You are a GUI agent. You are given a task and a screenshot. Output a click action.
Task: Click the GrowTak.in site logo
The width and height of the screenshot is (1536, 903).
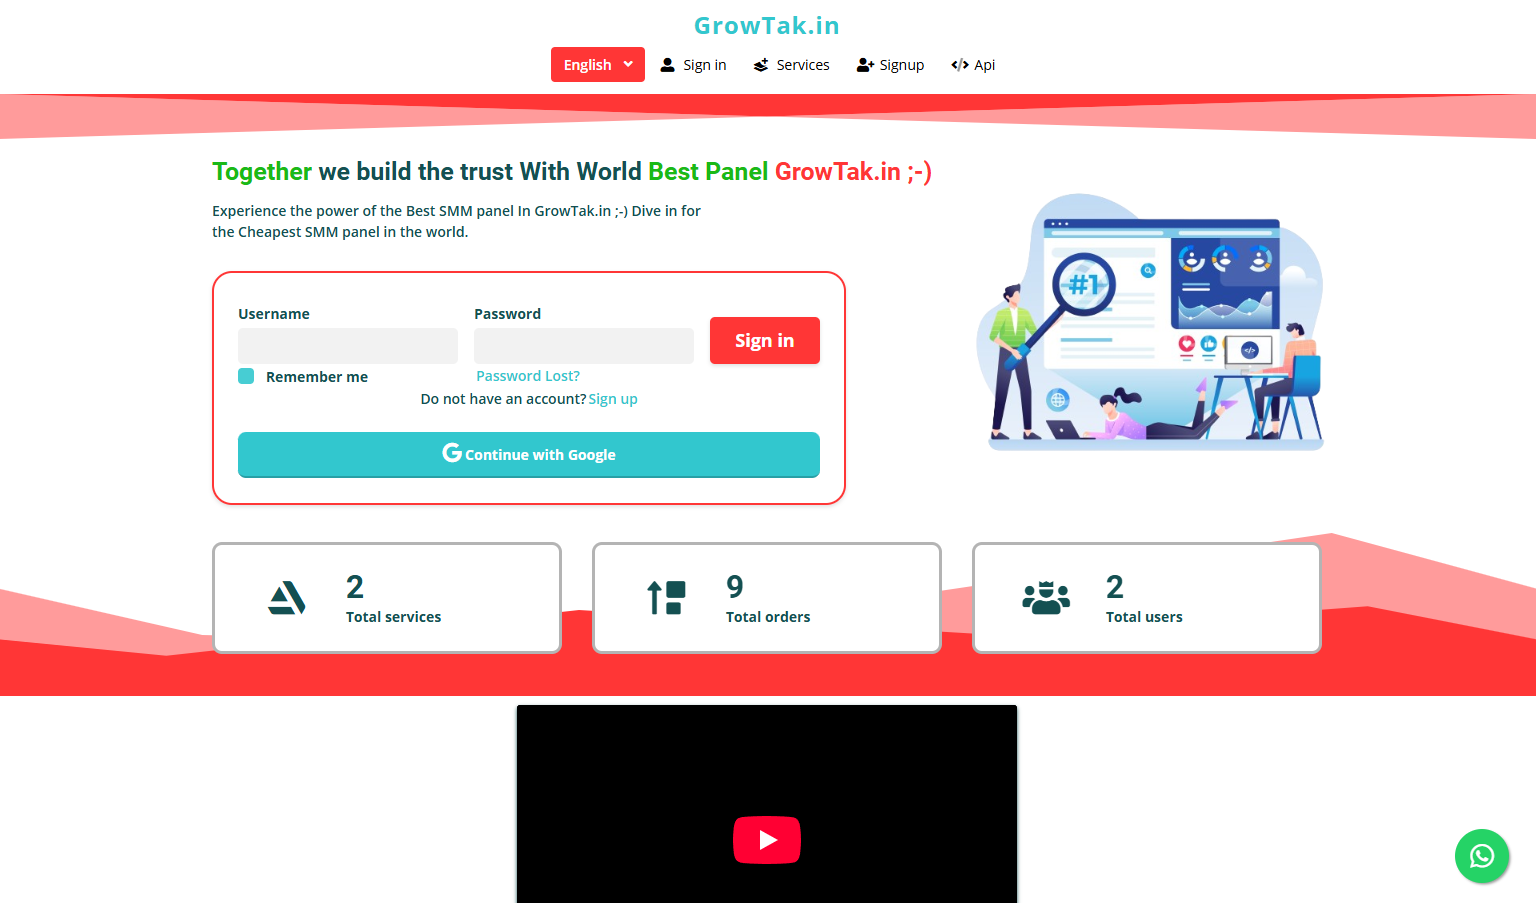[x=767, y=26]
